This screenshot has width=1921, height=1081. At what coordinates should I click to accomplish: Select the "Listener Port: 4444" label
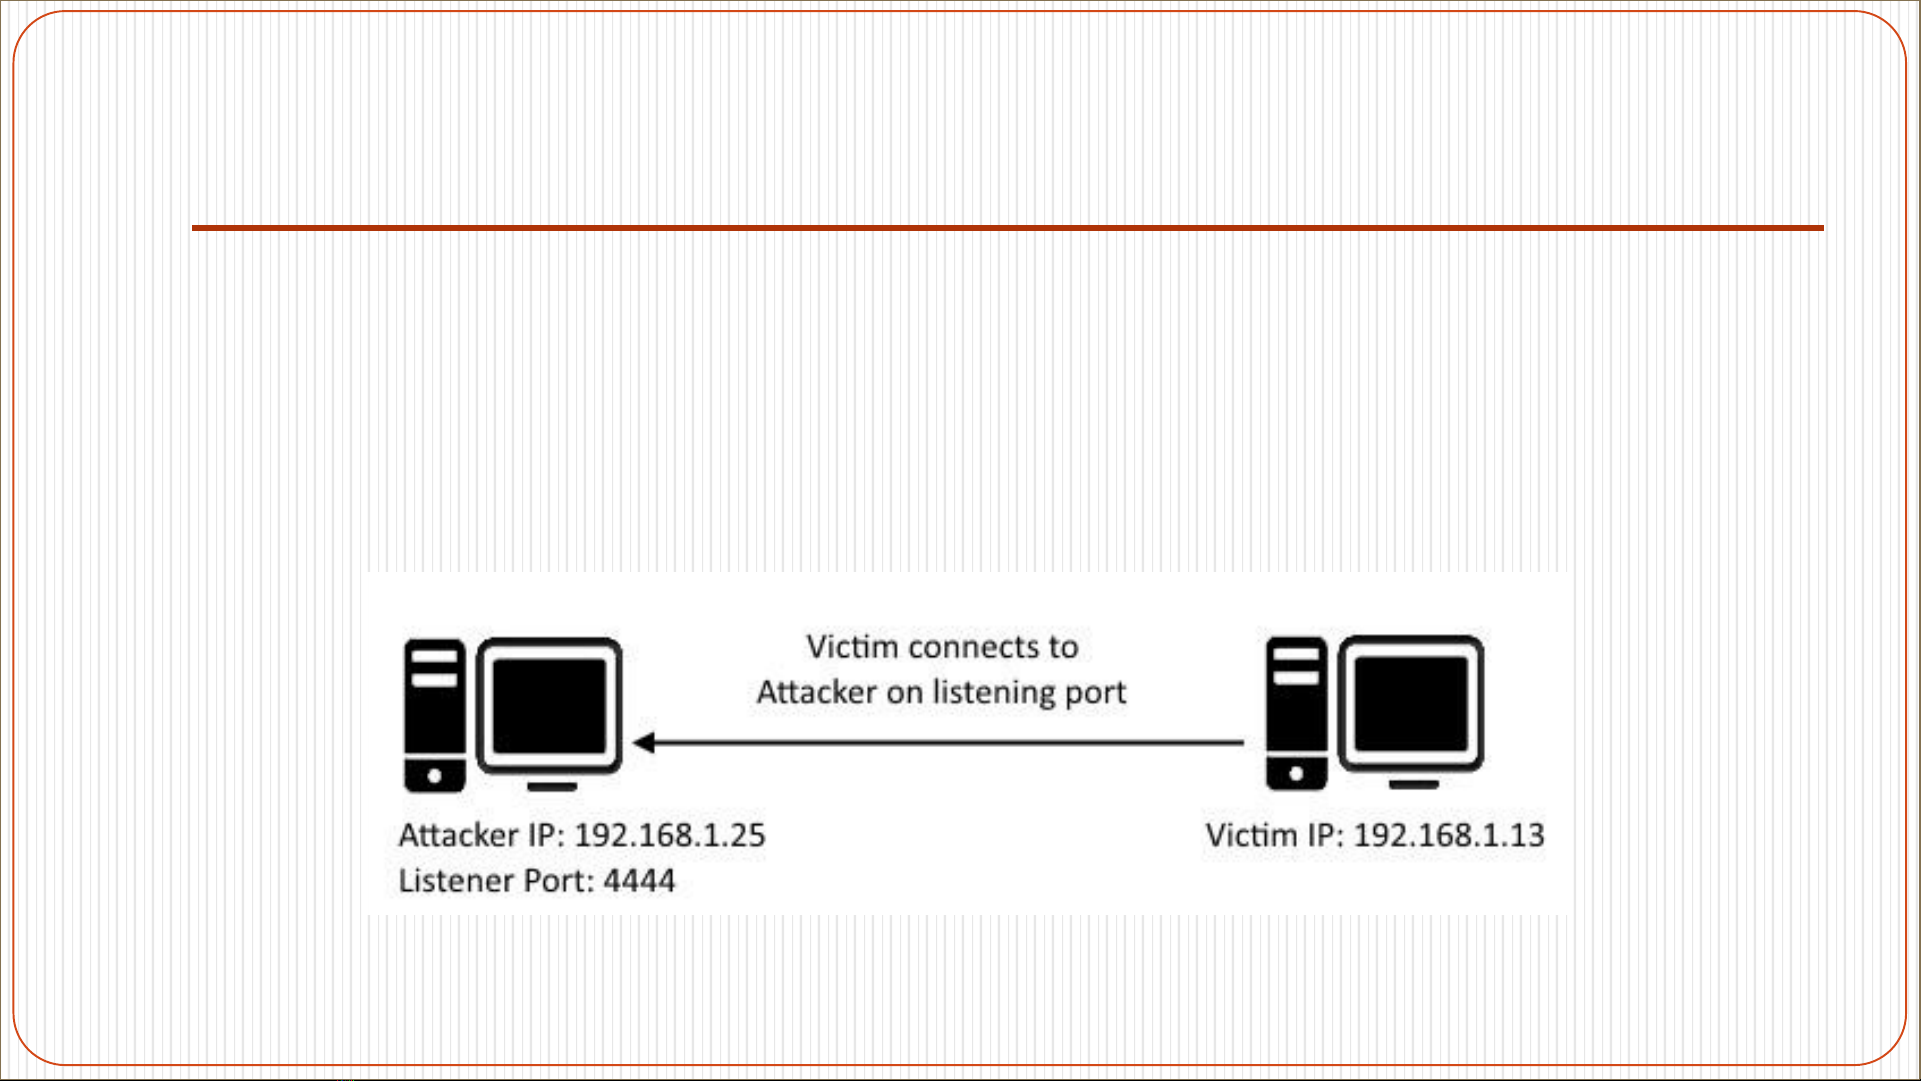pyautogui.click(x=537, y=881)
